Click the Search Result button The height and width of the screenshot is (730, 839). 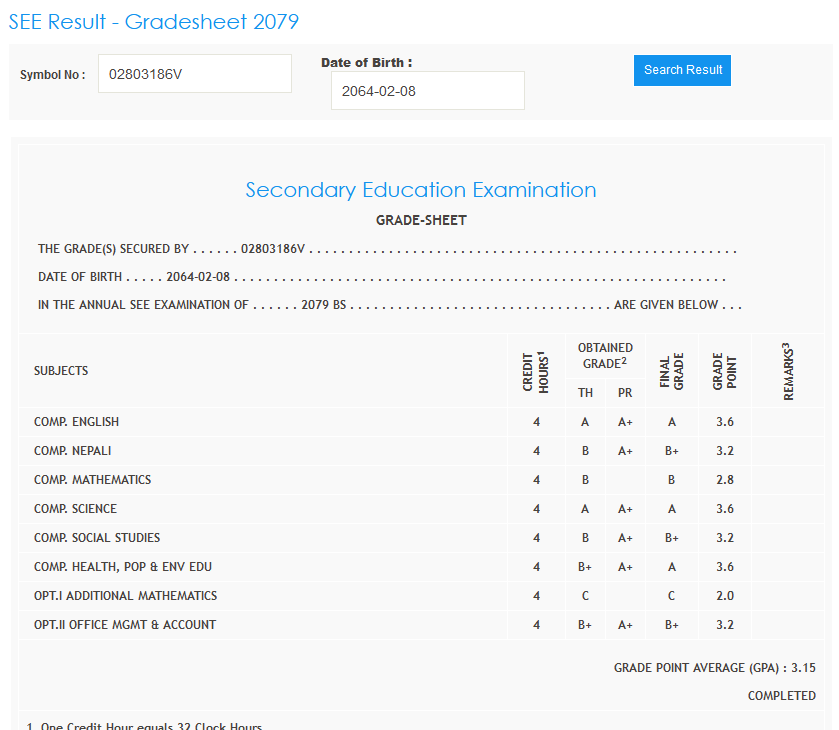682,70
